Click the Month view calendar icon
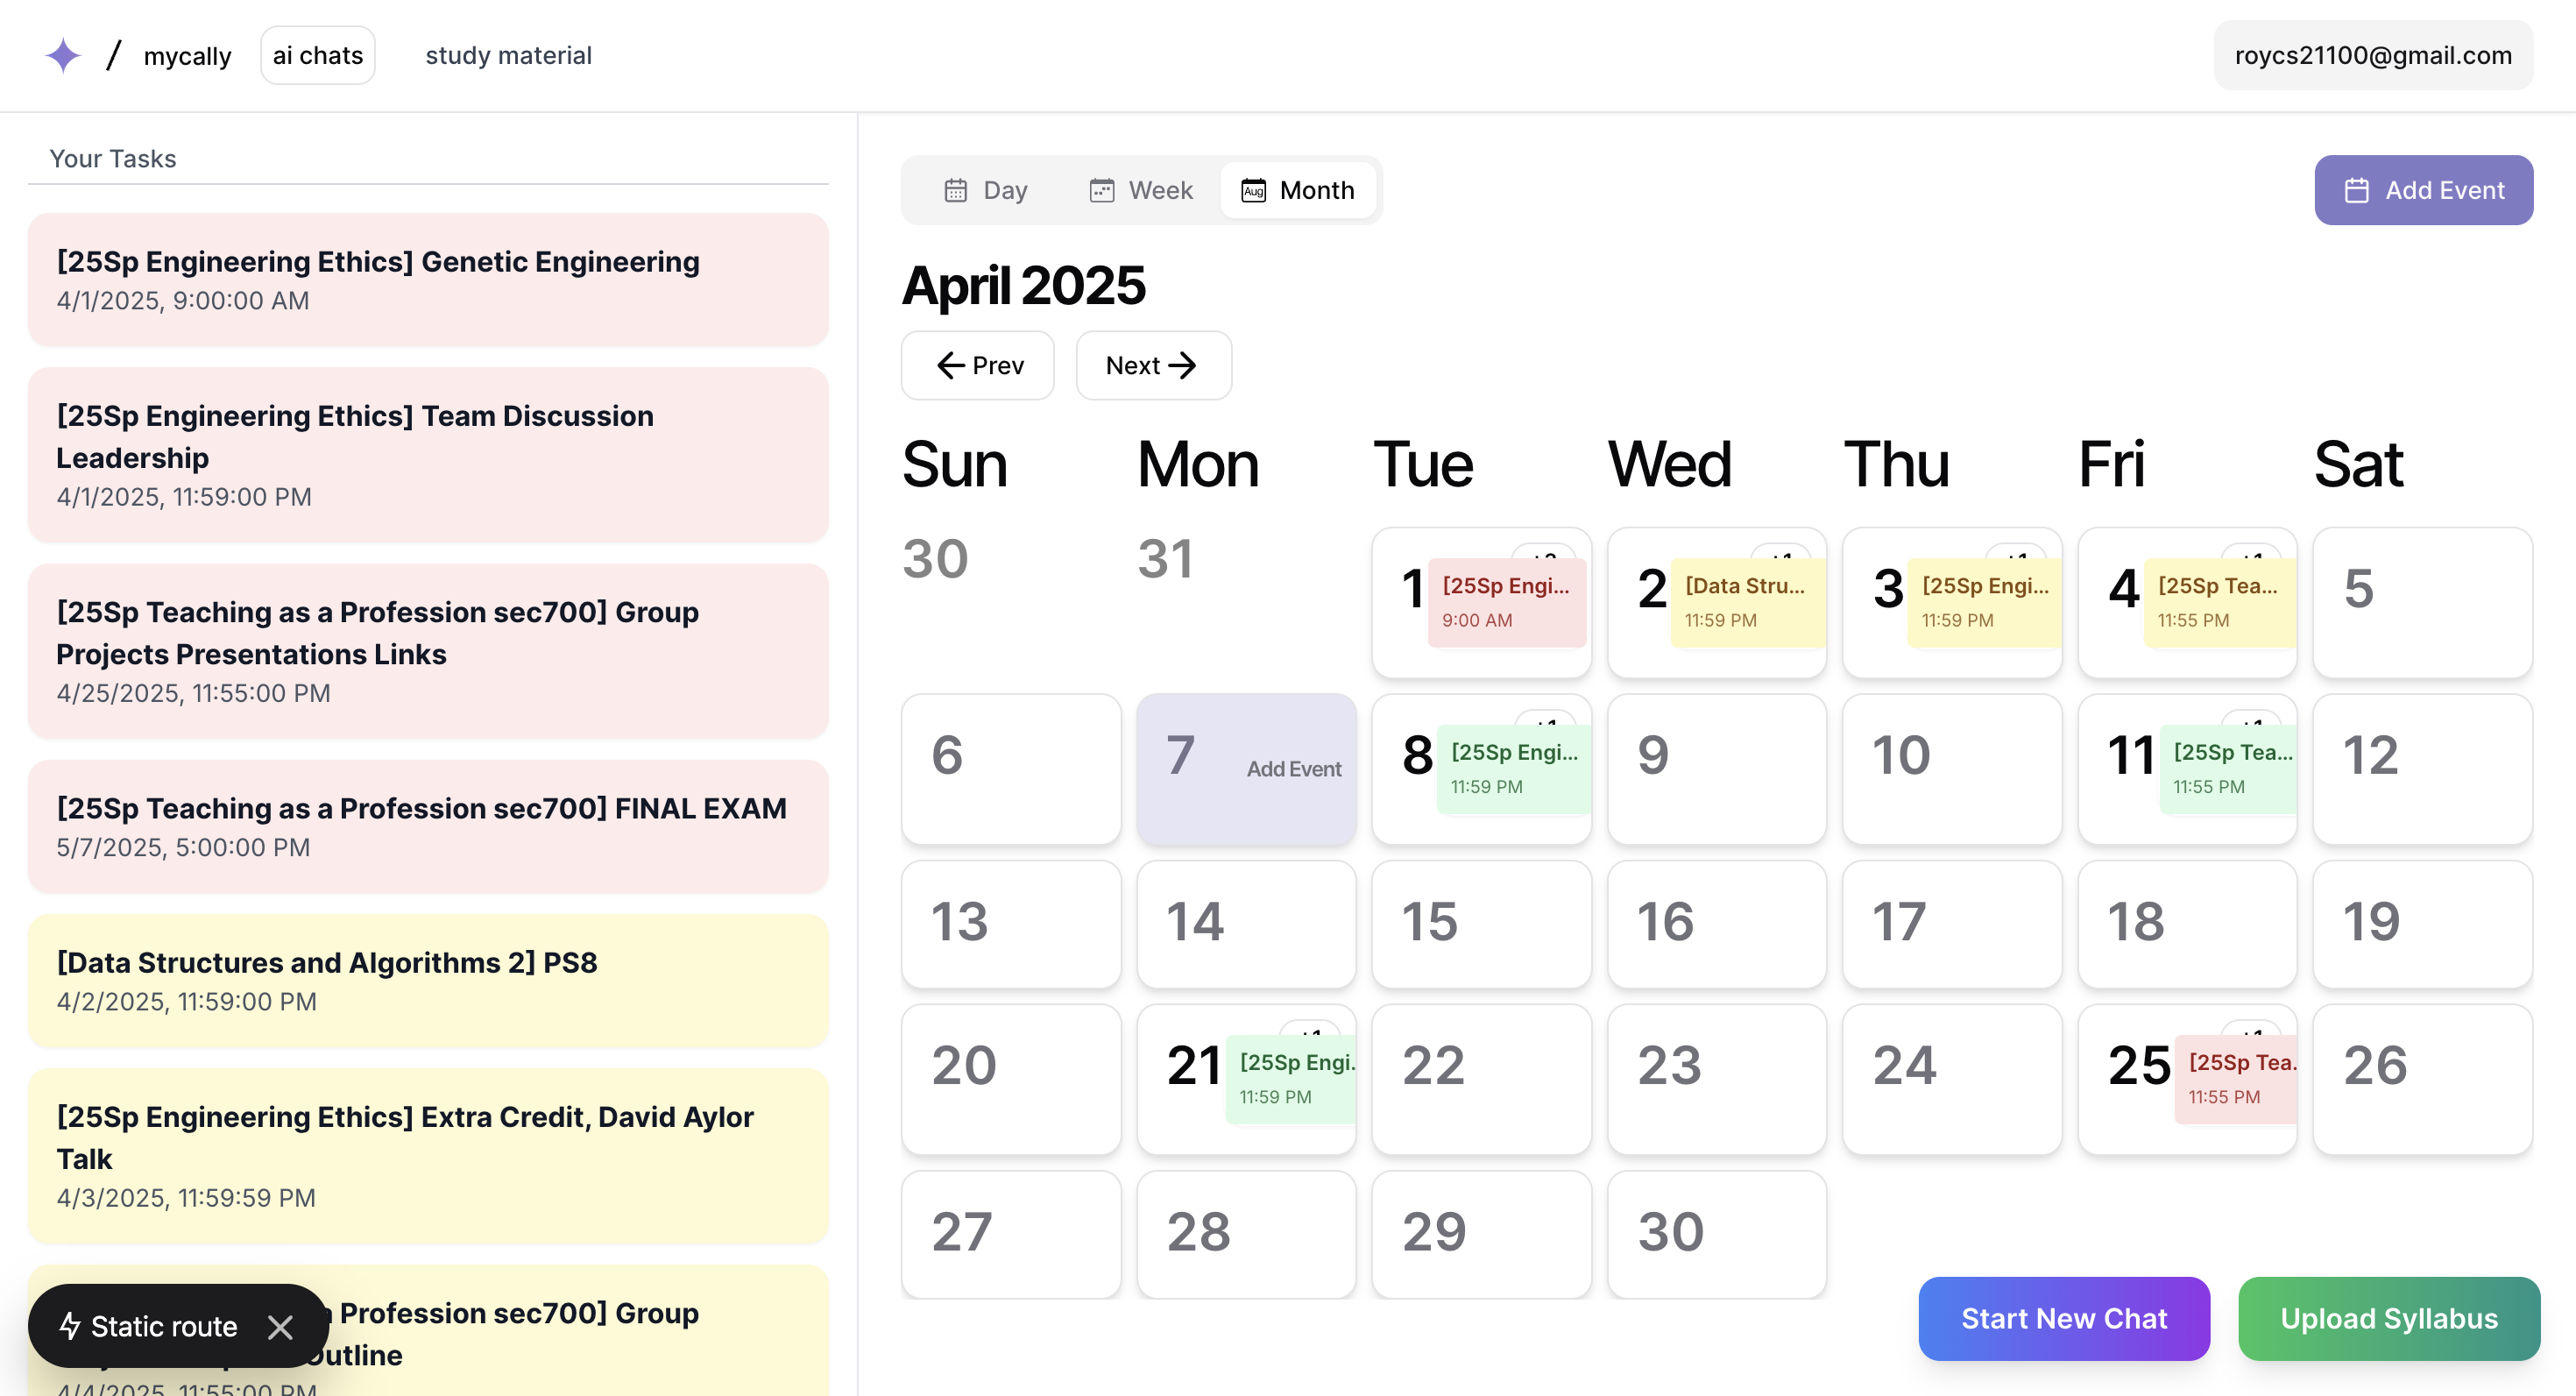The width and height of the screenshot is (2576, 1396). (1253, 190)
